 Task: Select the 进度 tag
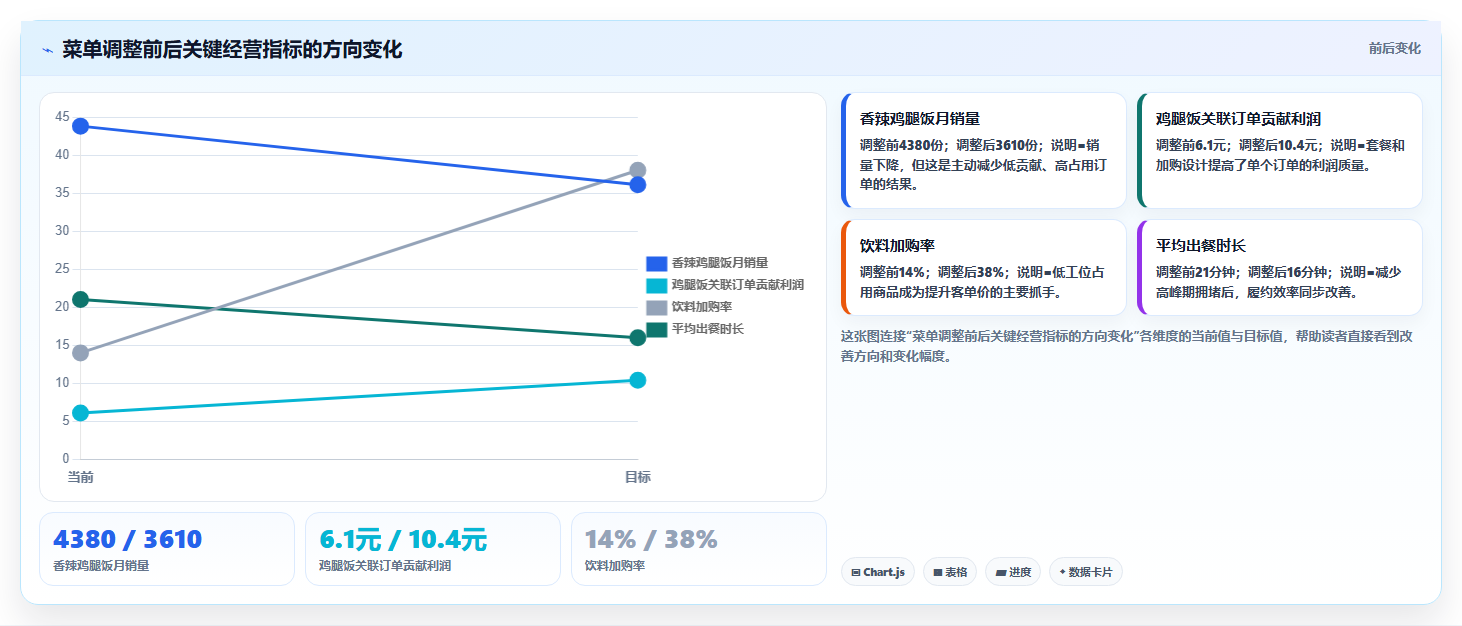1013,572
